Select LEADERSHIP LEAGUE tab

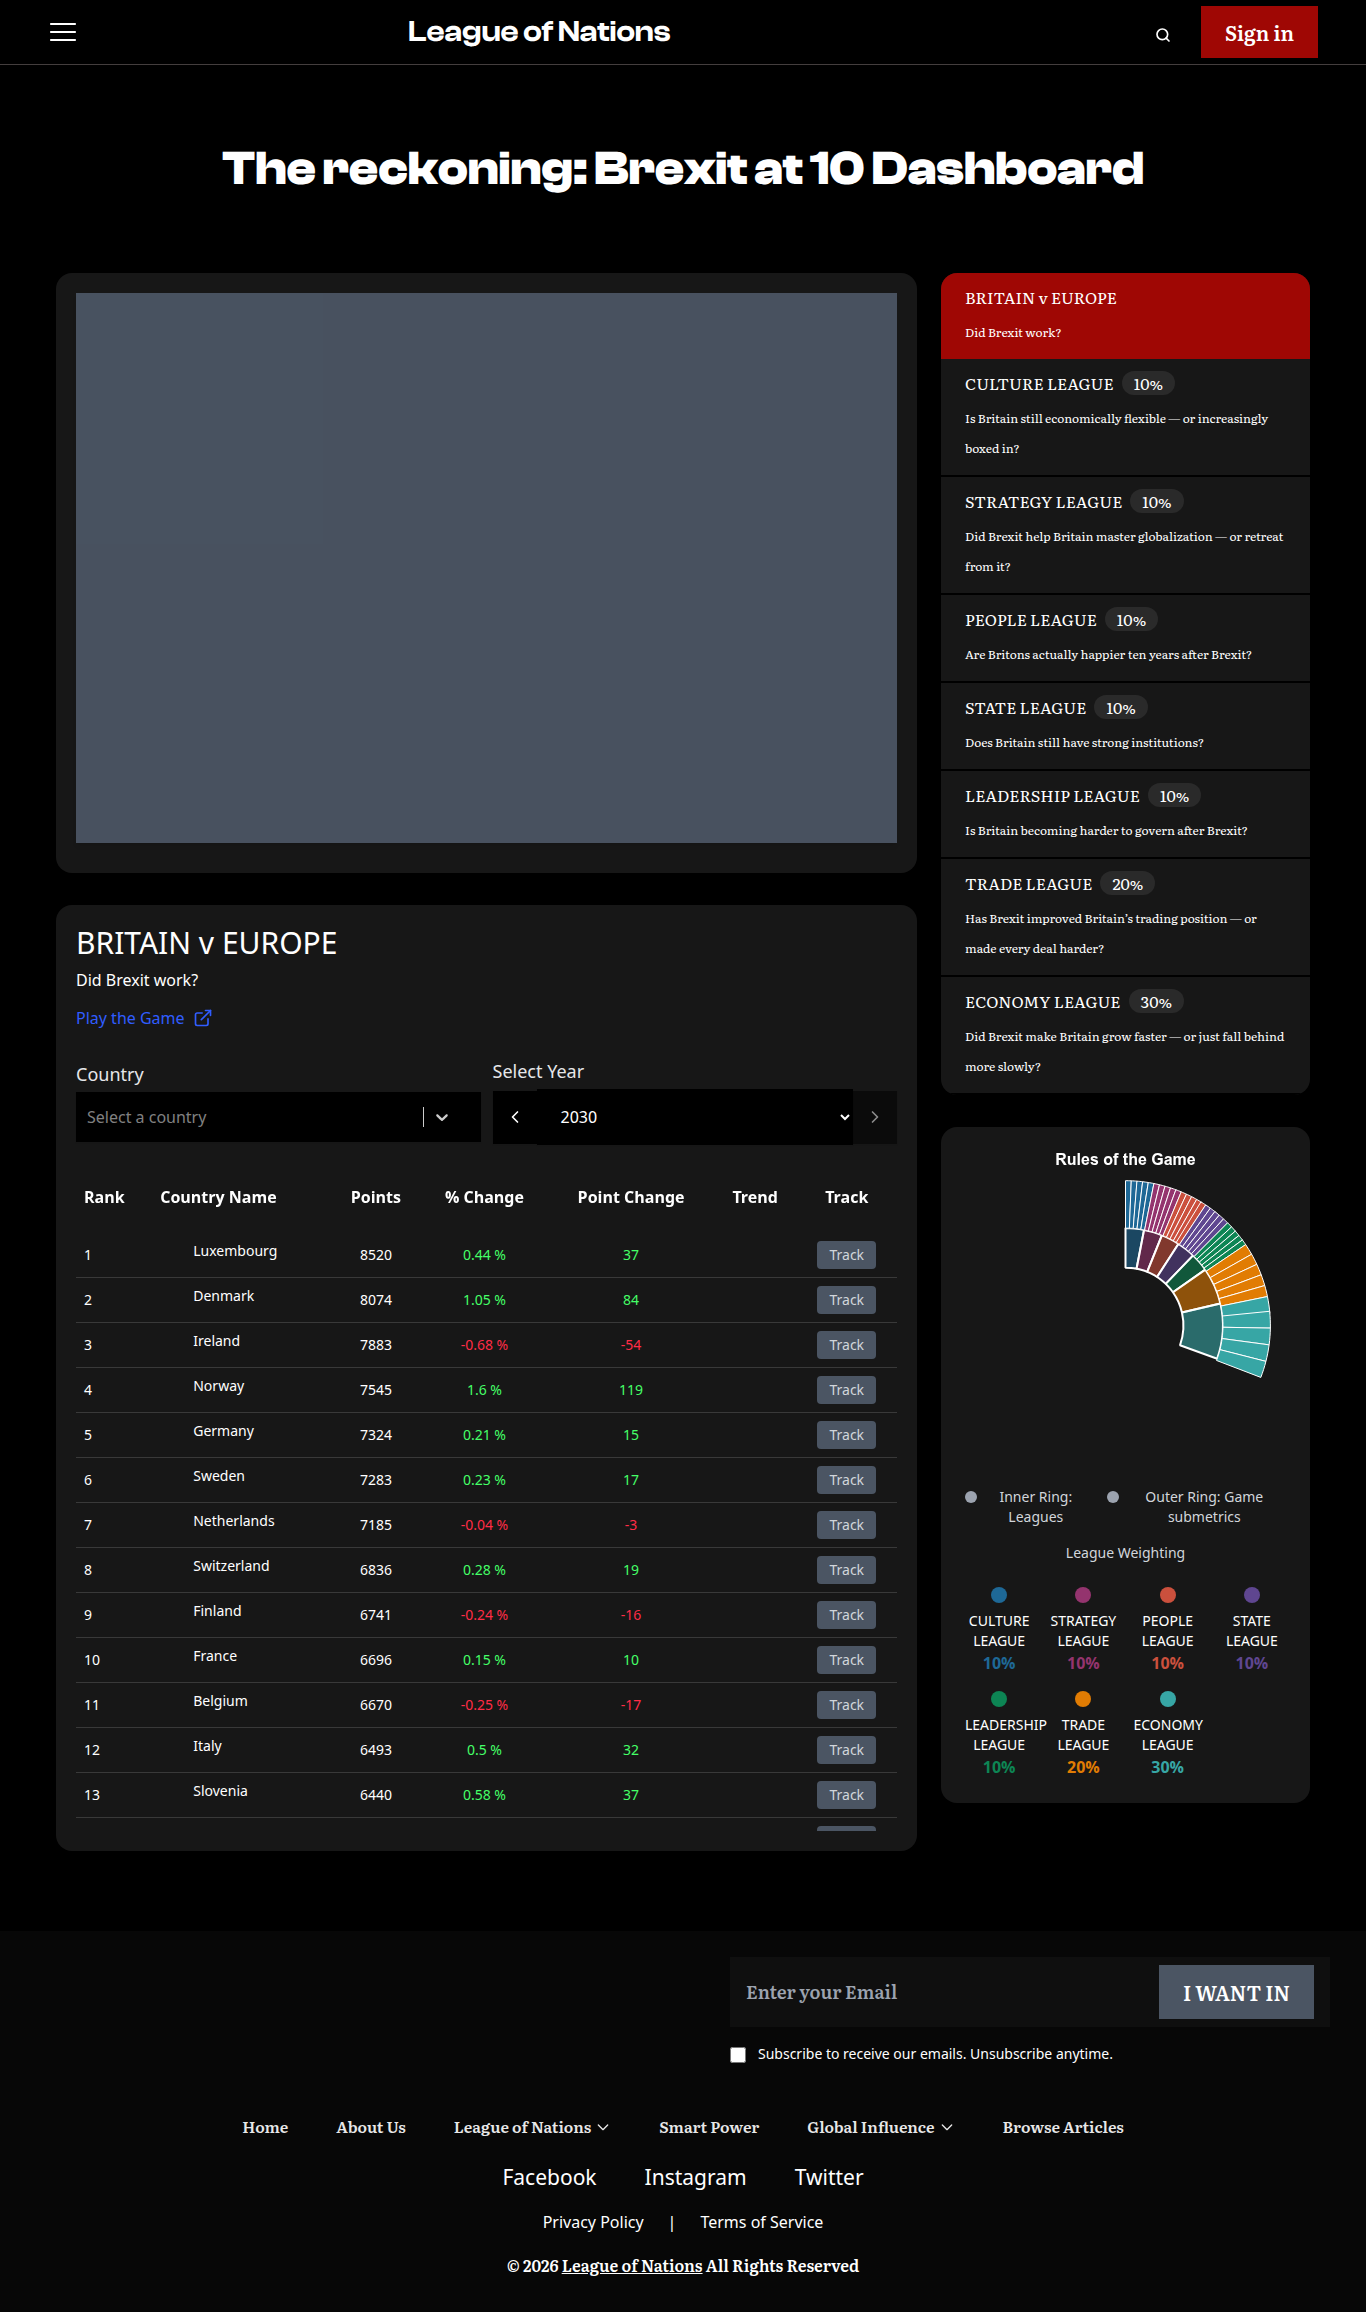1125,815
